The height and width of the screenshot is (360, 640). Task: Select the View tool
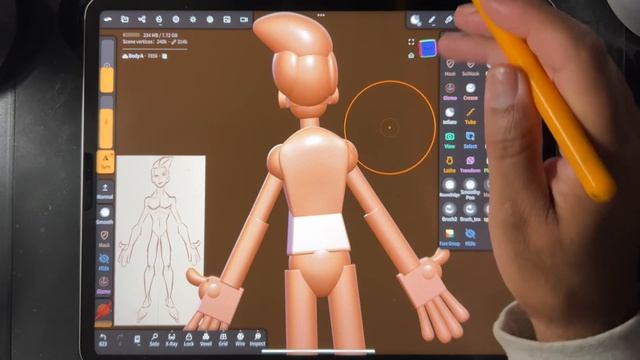click(450, 140)
